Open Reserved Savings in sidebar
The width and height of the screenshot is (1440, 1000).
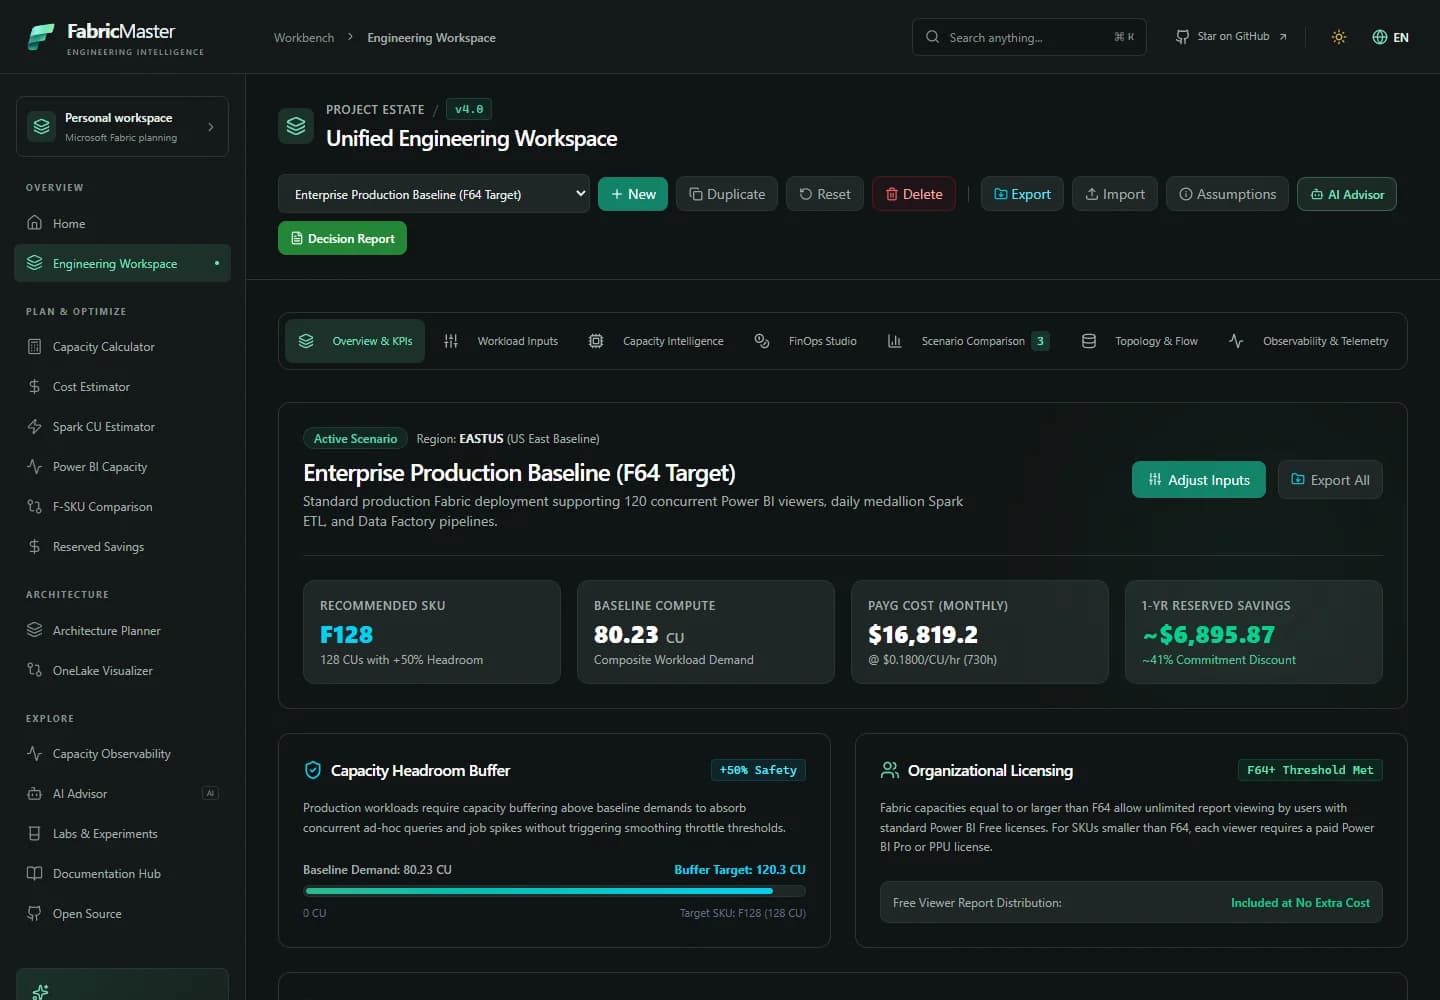pyautogui.click(x=122, y=547)
